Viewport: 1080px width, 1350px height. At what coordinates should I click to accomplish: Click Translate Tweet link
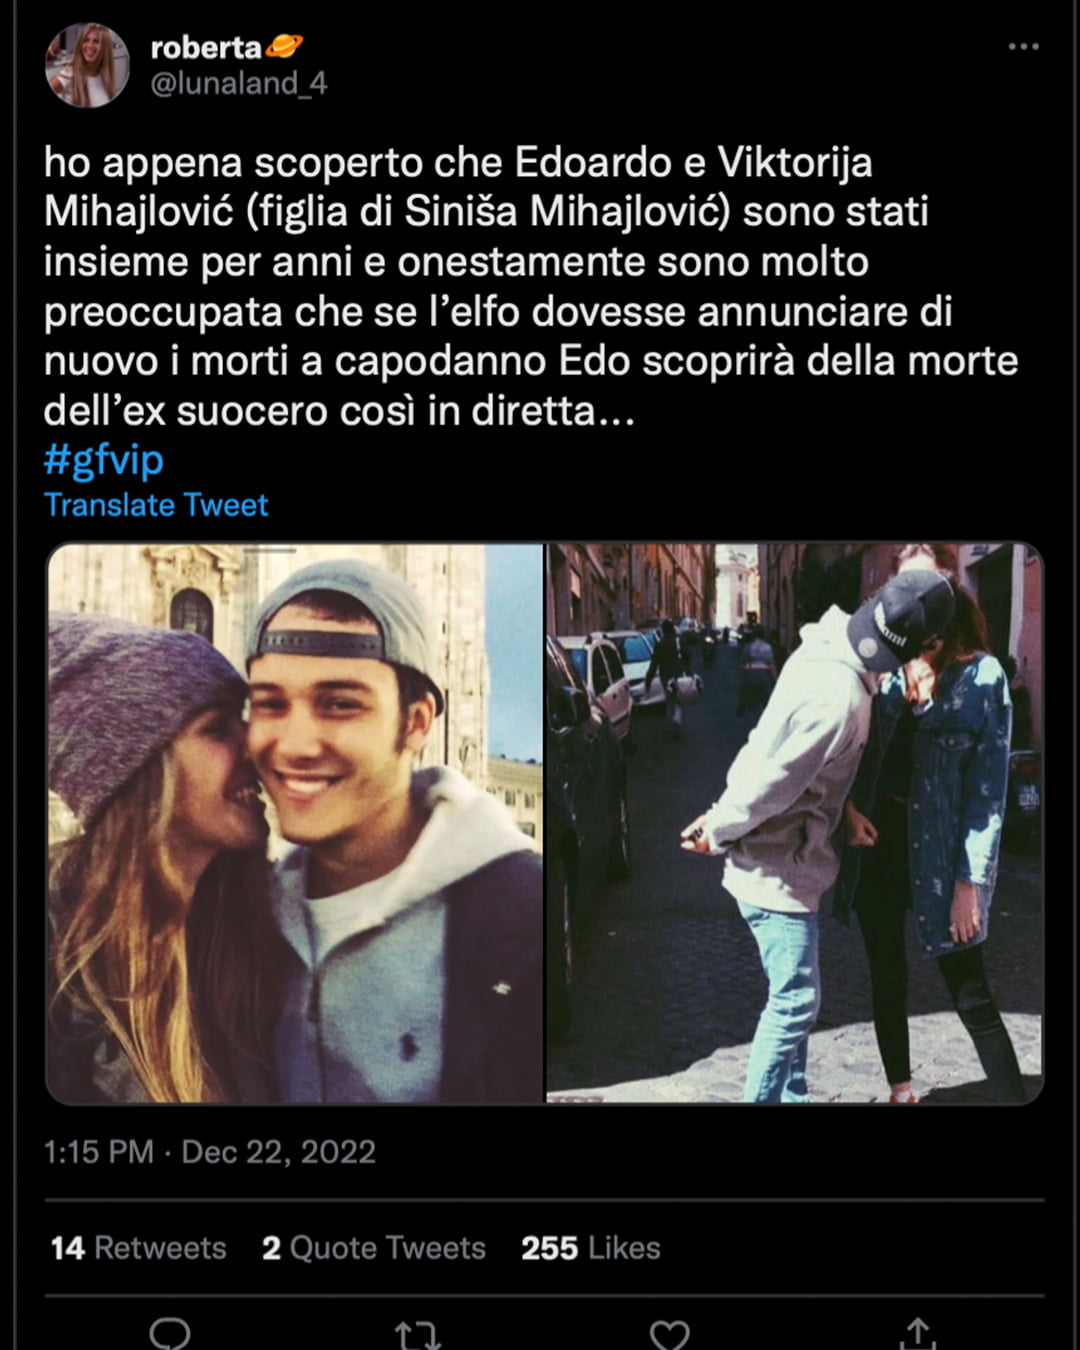pos(156,505)
